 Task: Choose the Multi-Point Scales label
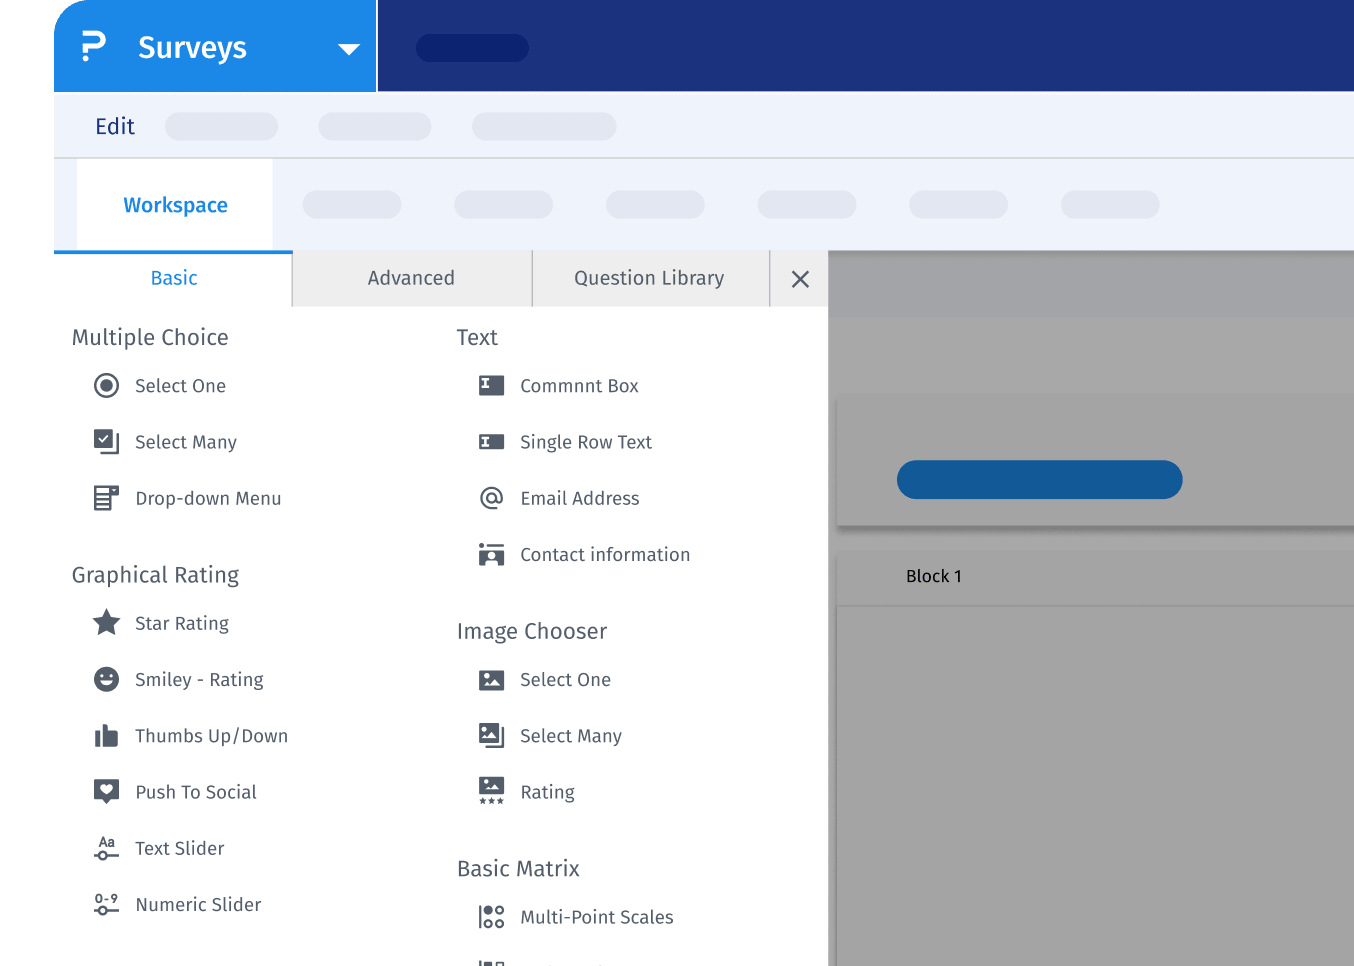click(597, 917)
